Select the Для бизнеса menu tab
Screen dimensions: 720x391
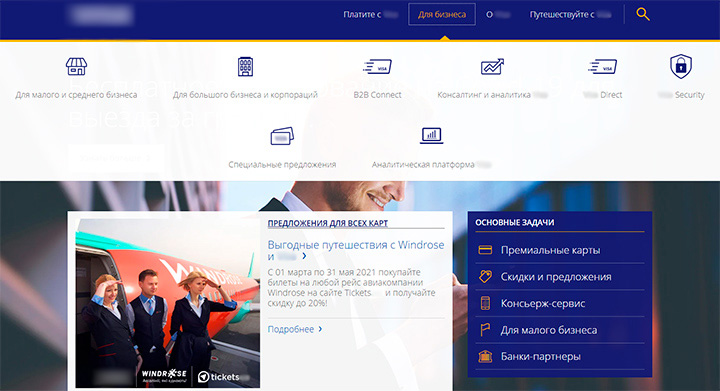(x=442, y=15)
